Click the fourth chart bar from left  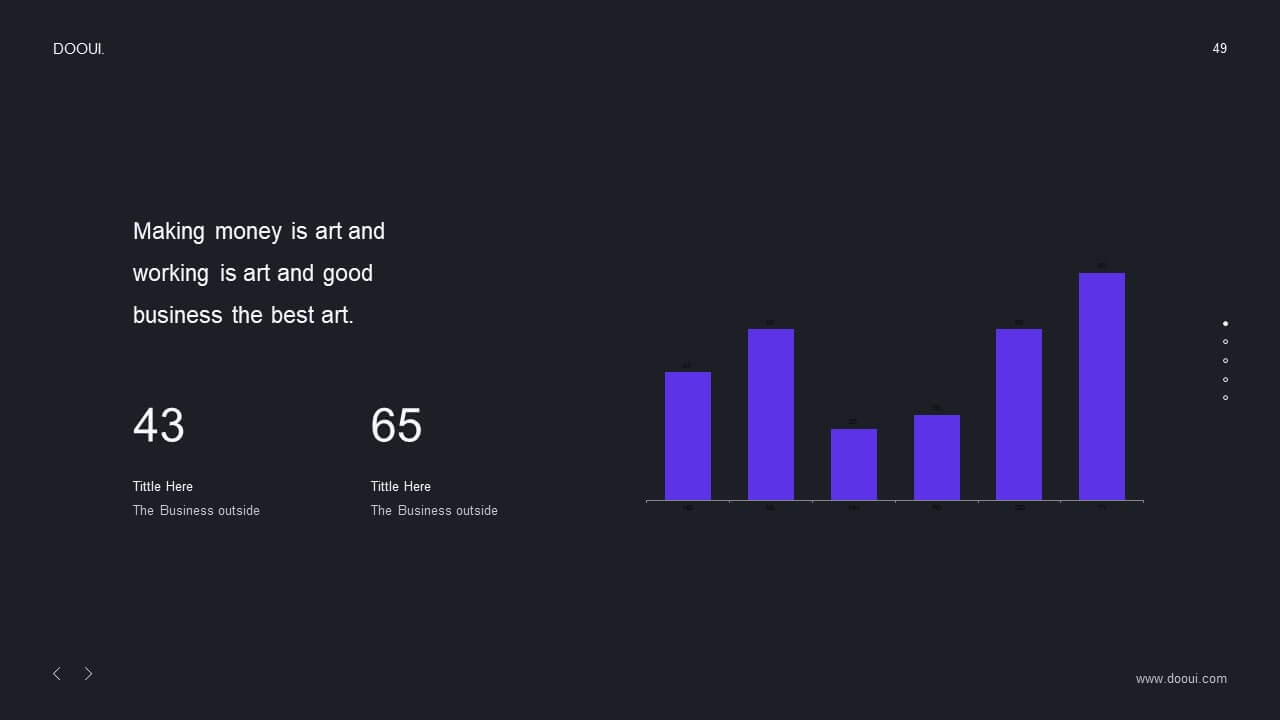[x=937, y=457]
